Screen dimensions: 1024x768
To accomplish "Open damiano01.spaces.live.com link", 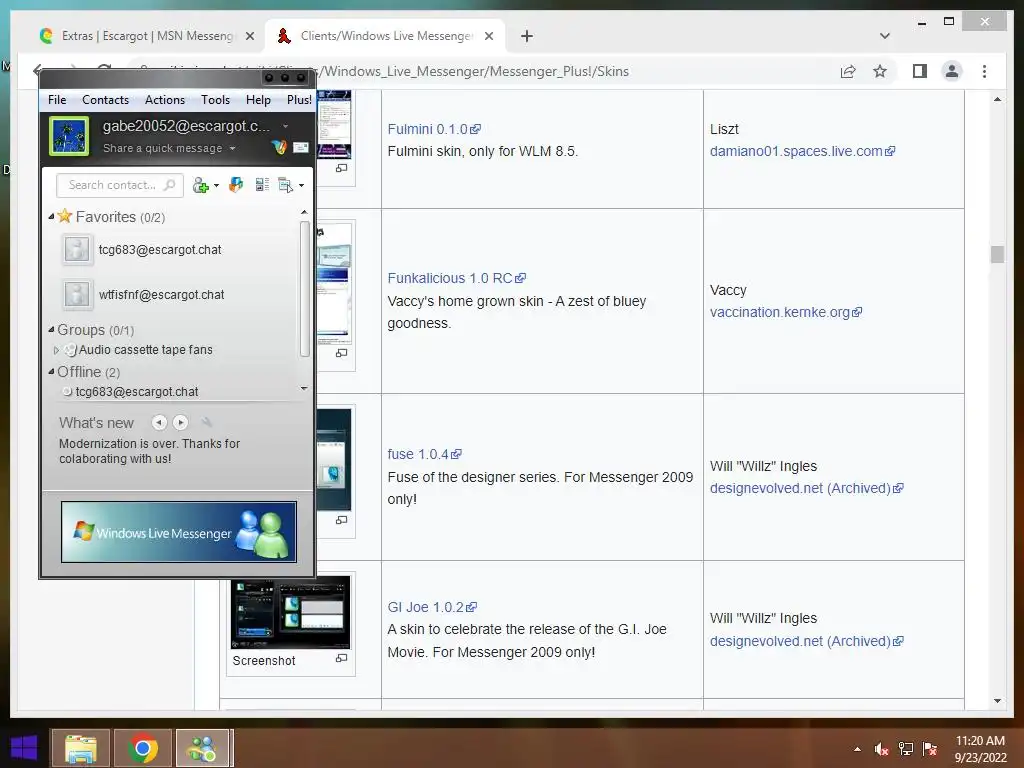I will (x=802, y=152).
